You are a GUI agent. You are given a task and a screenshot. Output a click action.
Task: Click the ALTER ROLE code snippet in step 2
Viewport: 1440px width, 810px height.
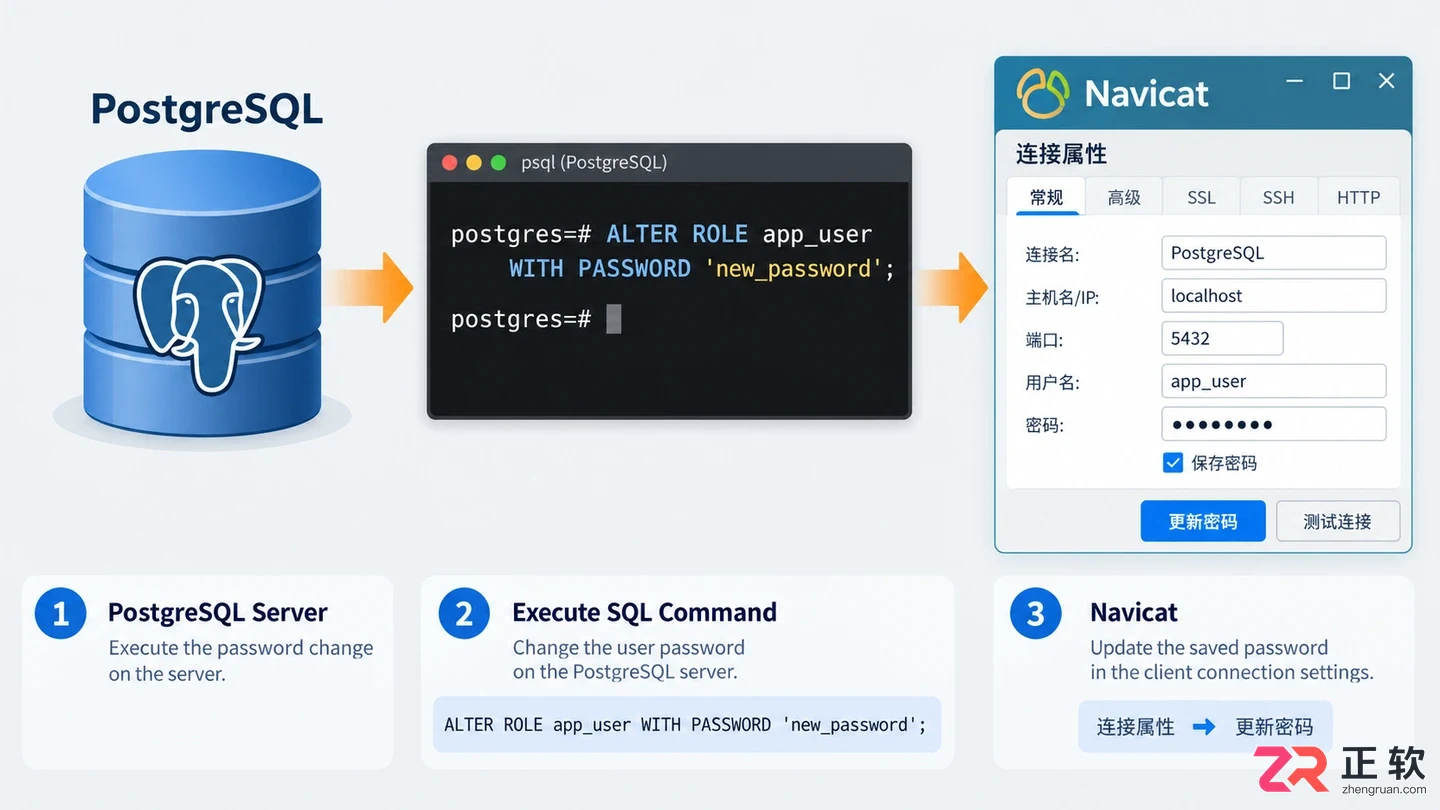(x=685, y=725)
